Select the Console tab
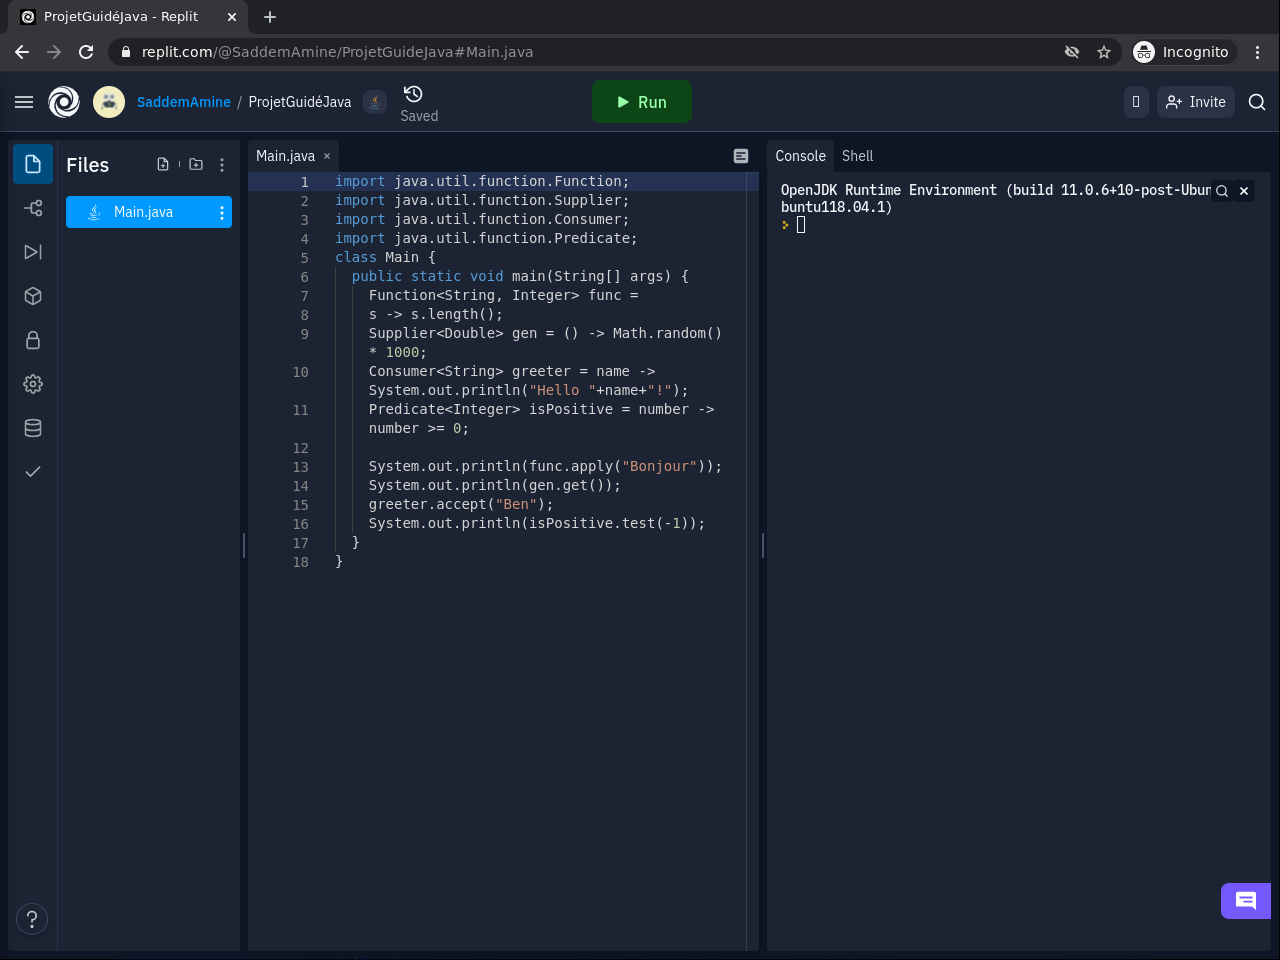 pos(800,156)
